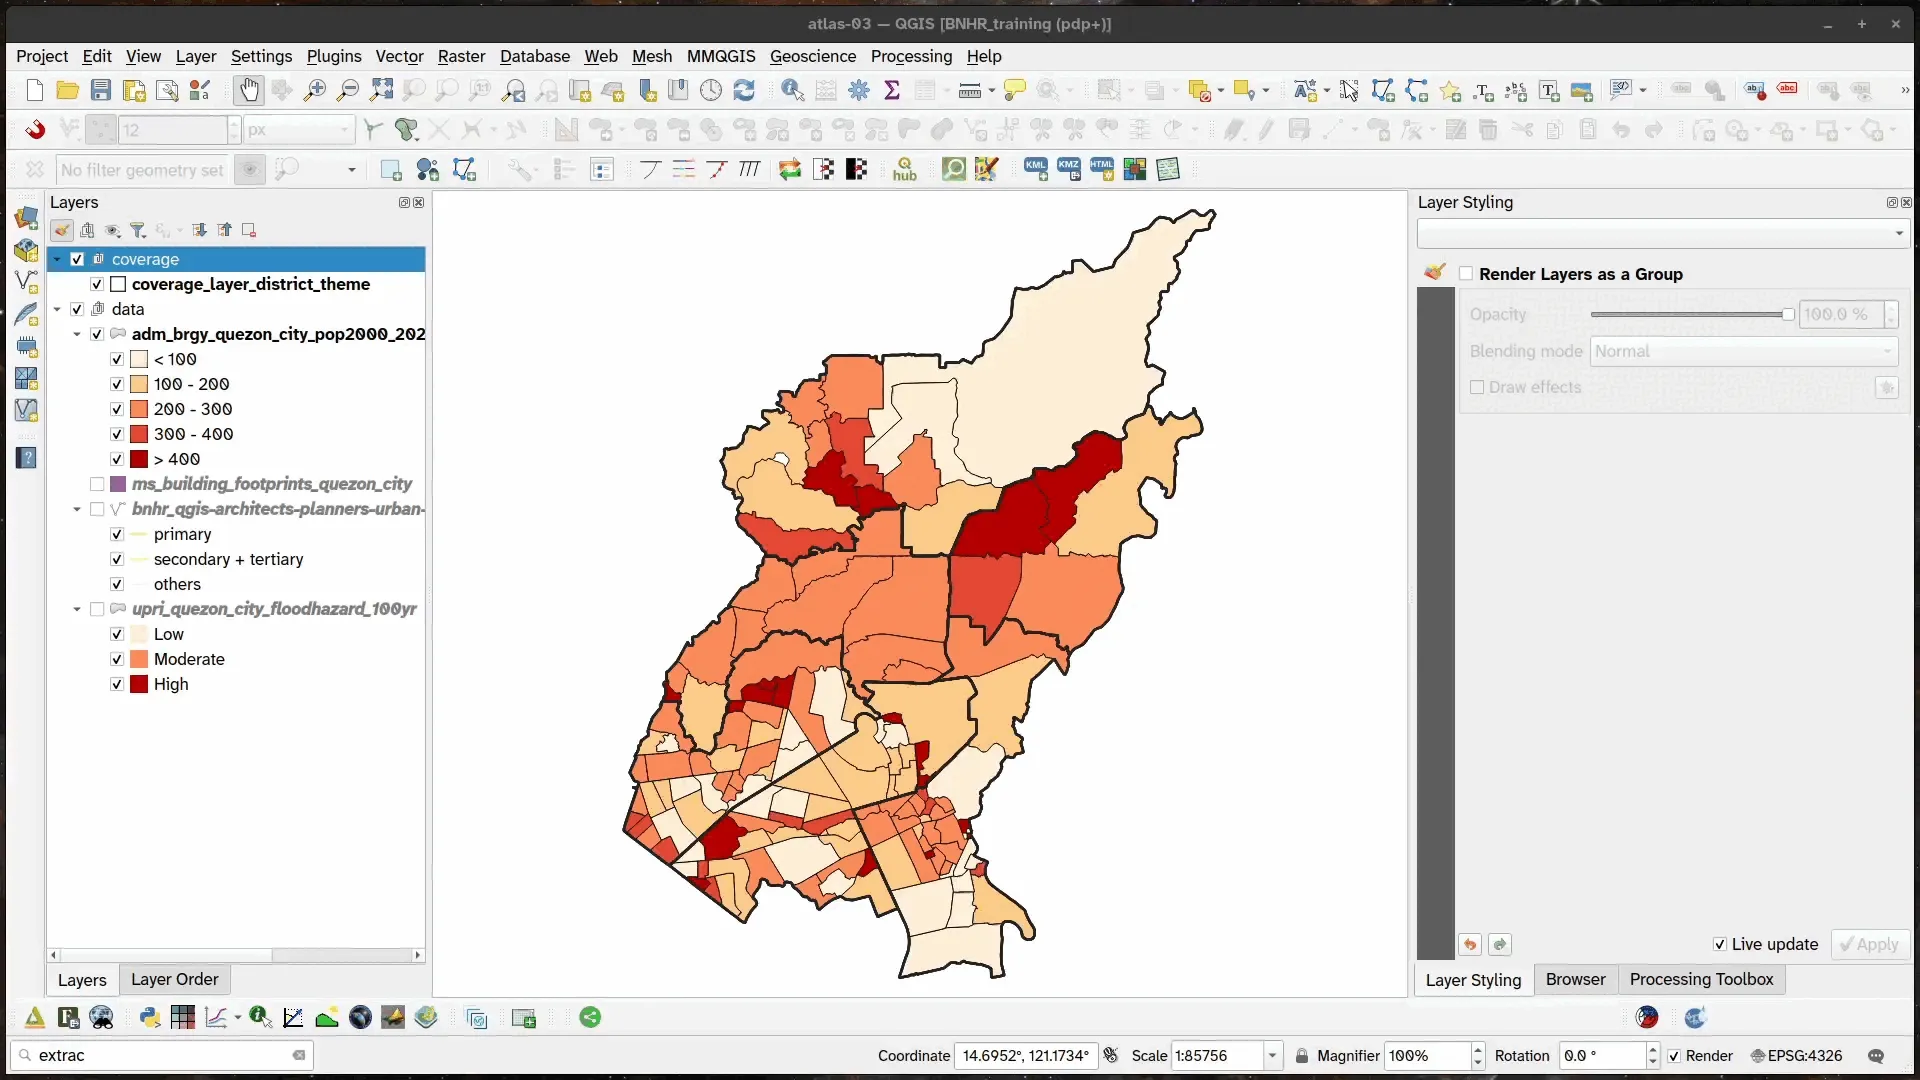
Task: Click the Save Project floppy icon
Action: (x=101, y=91)
